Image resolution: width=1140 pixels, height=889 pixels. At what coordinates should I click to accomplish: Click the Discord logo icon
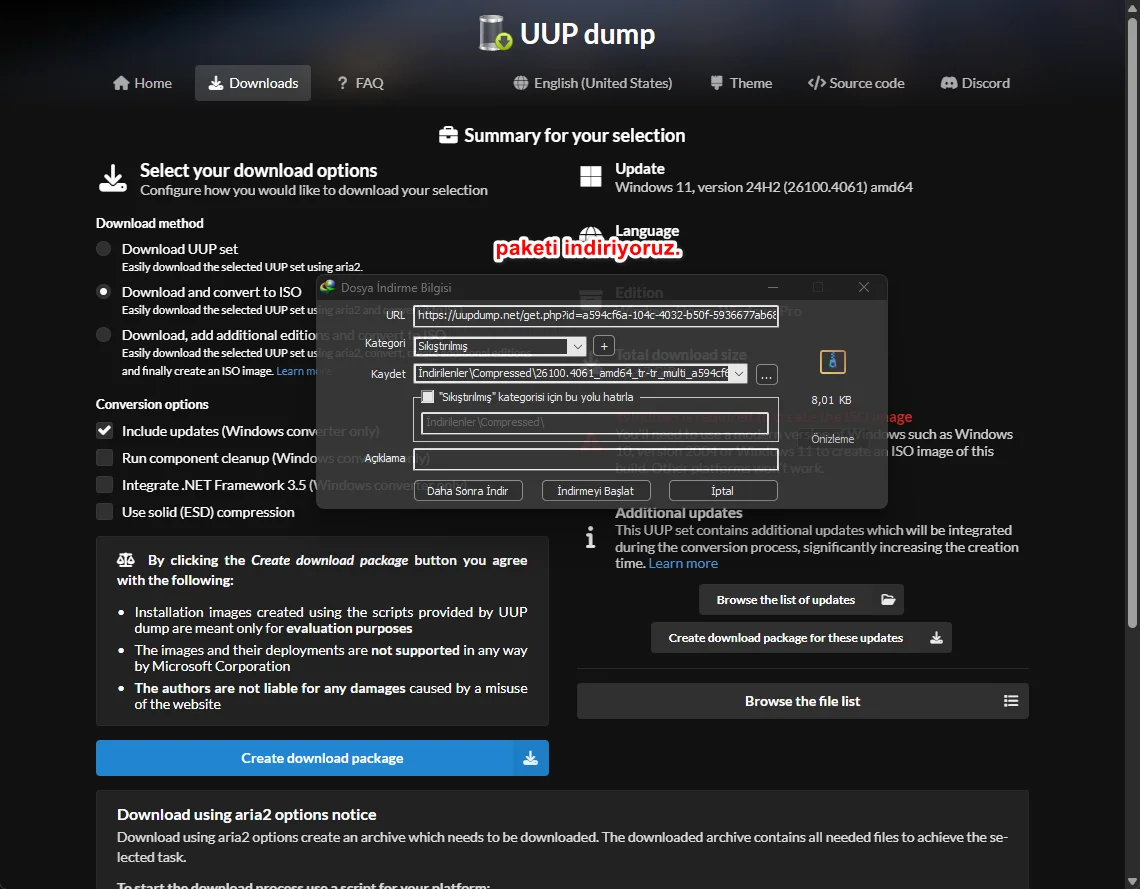pyautogui.click(x=949, y=83)
